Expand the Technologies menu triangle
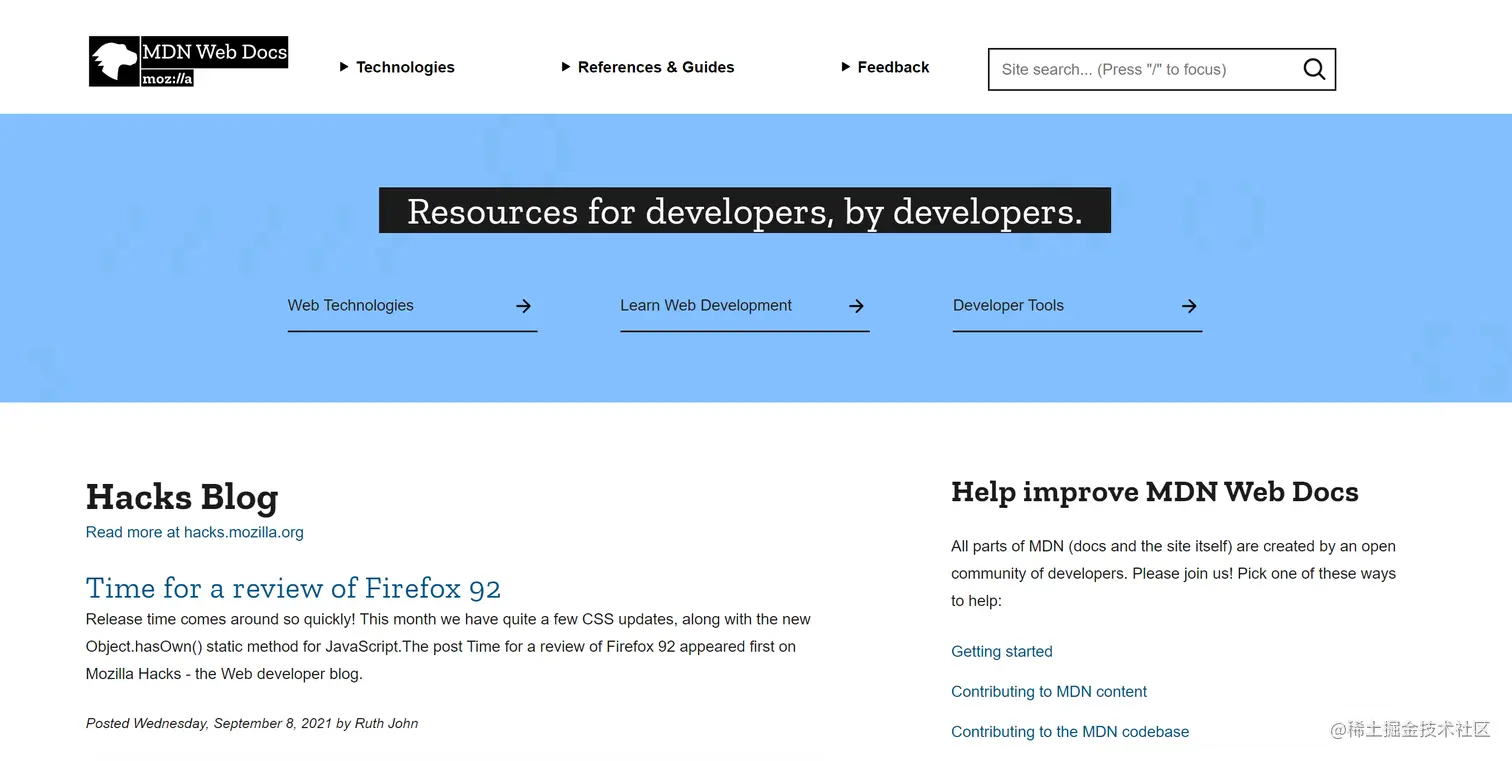Viewport: 1512px width, 761px height. click(x=344, y=67)
